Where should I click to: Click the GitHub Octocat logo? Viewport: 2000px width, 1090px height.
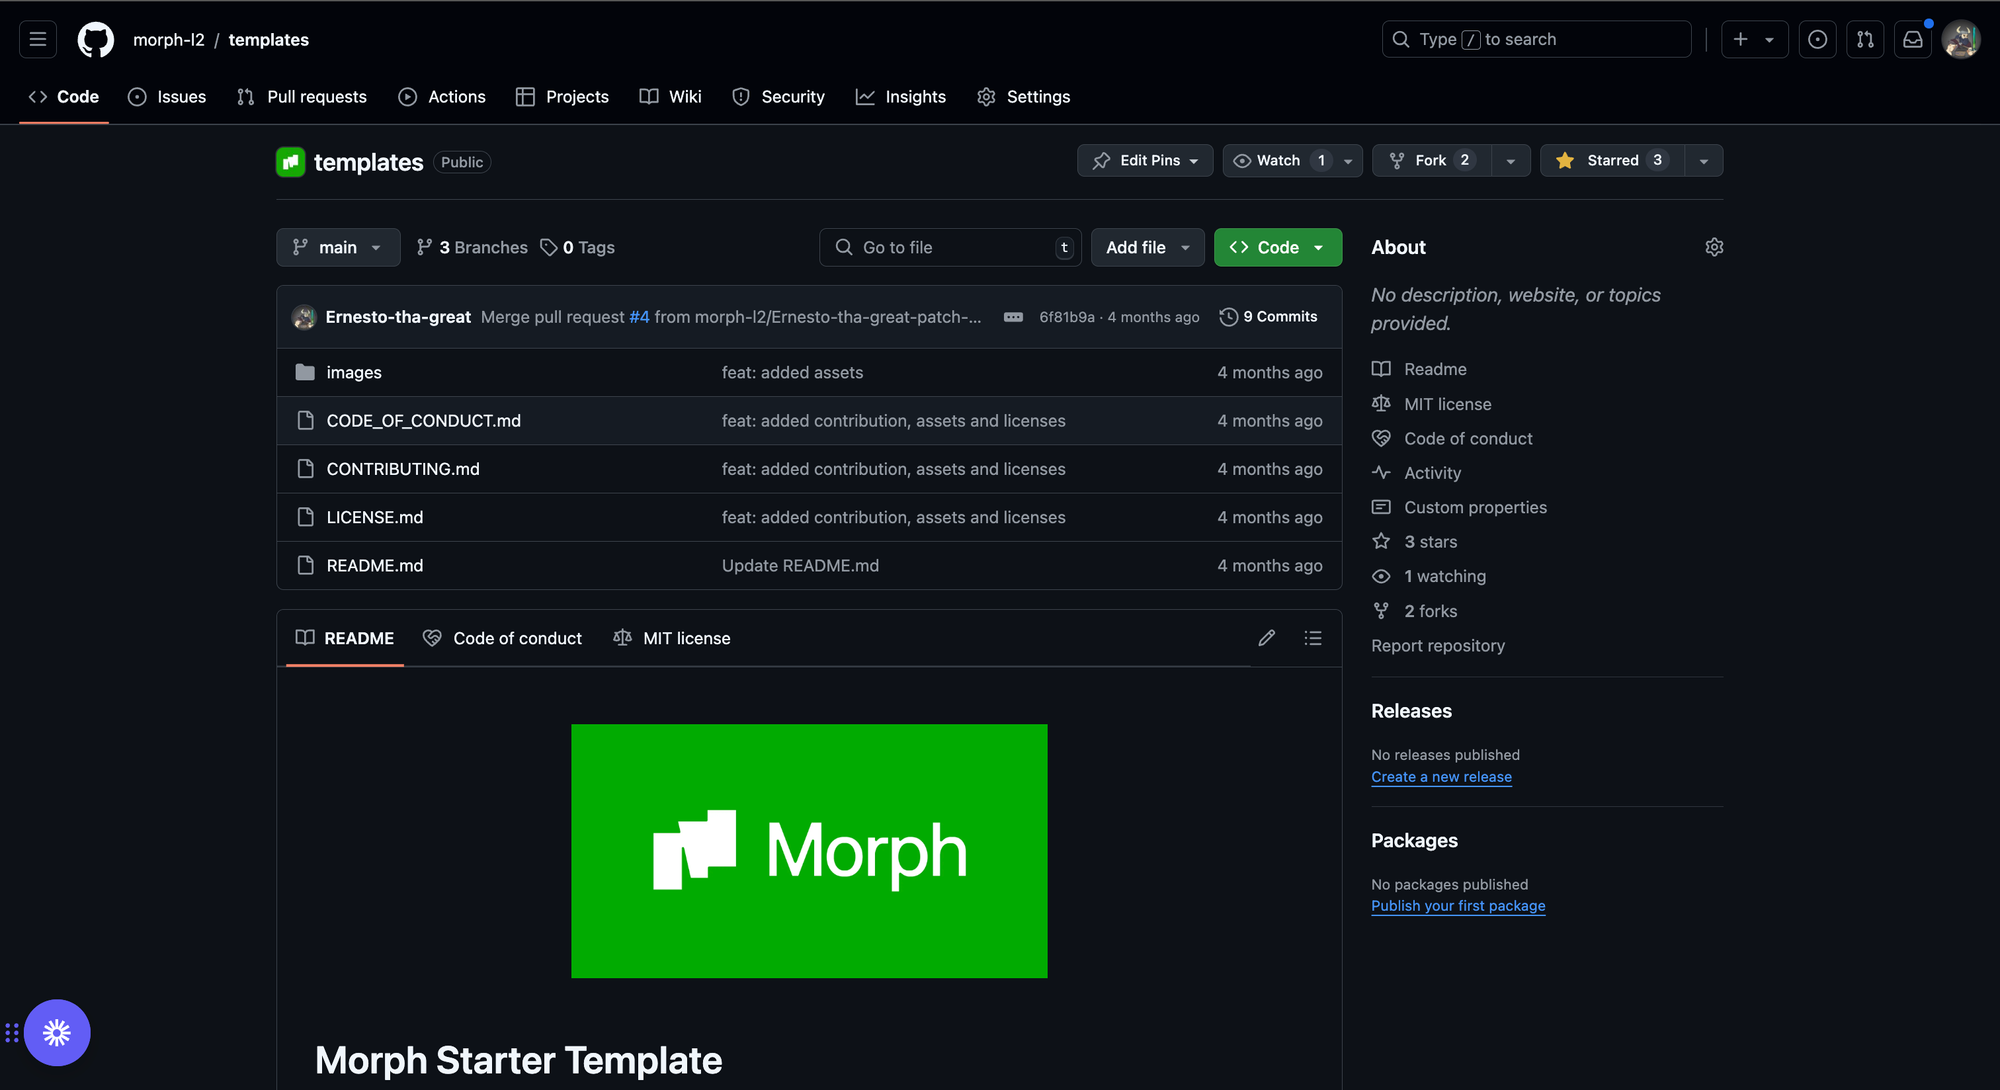(96, 39)
